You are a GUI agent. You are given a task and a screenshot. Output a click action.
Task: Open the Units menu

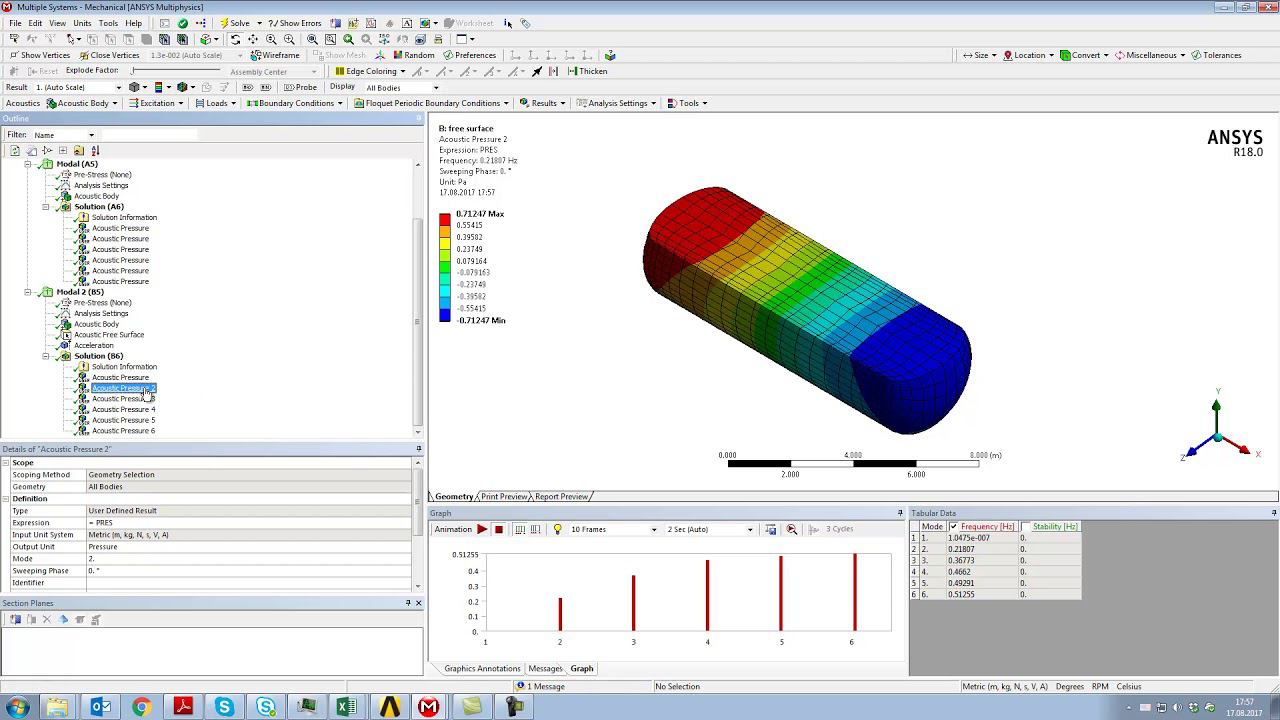point(82,23)
